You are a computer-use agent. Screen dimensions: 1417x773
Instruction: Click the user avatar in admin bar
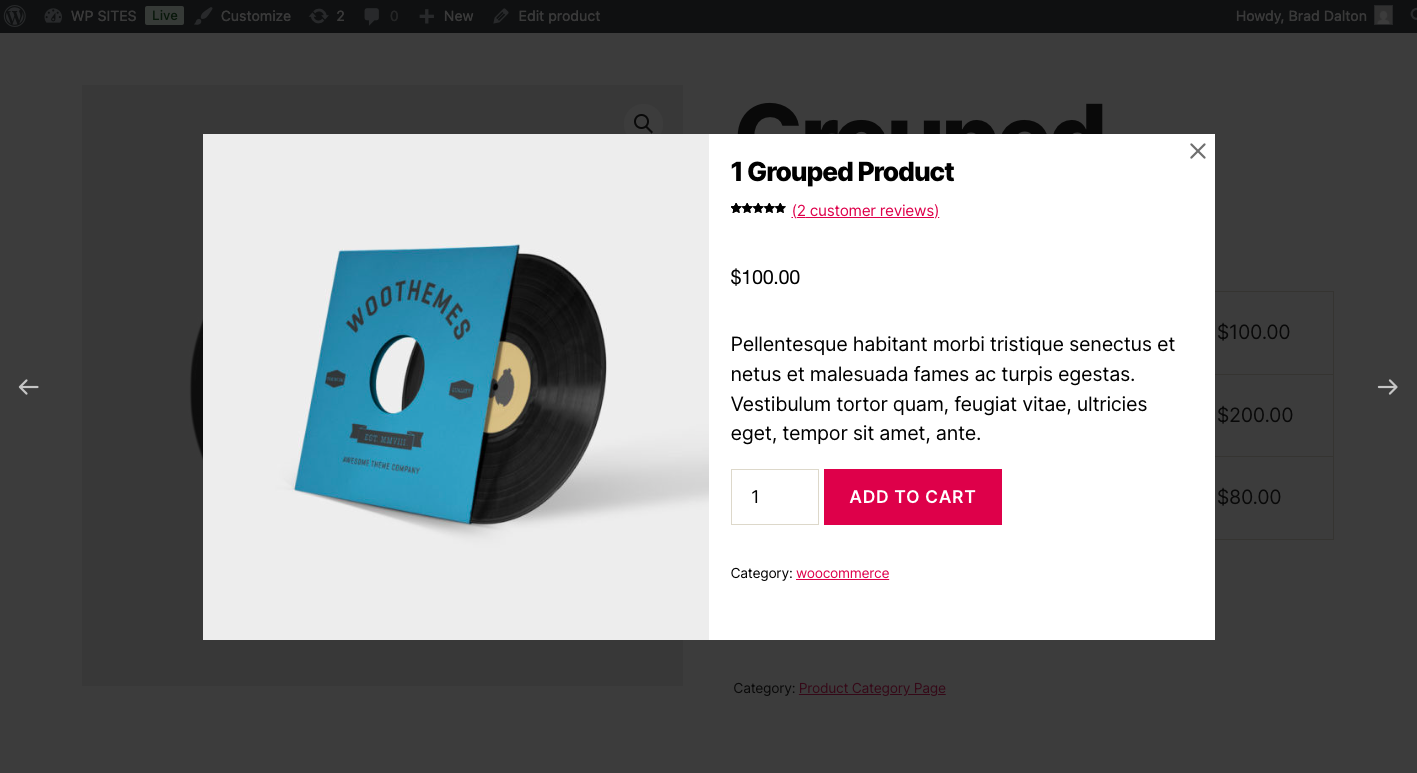[1383, 16]
